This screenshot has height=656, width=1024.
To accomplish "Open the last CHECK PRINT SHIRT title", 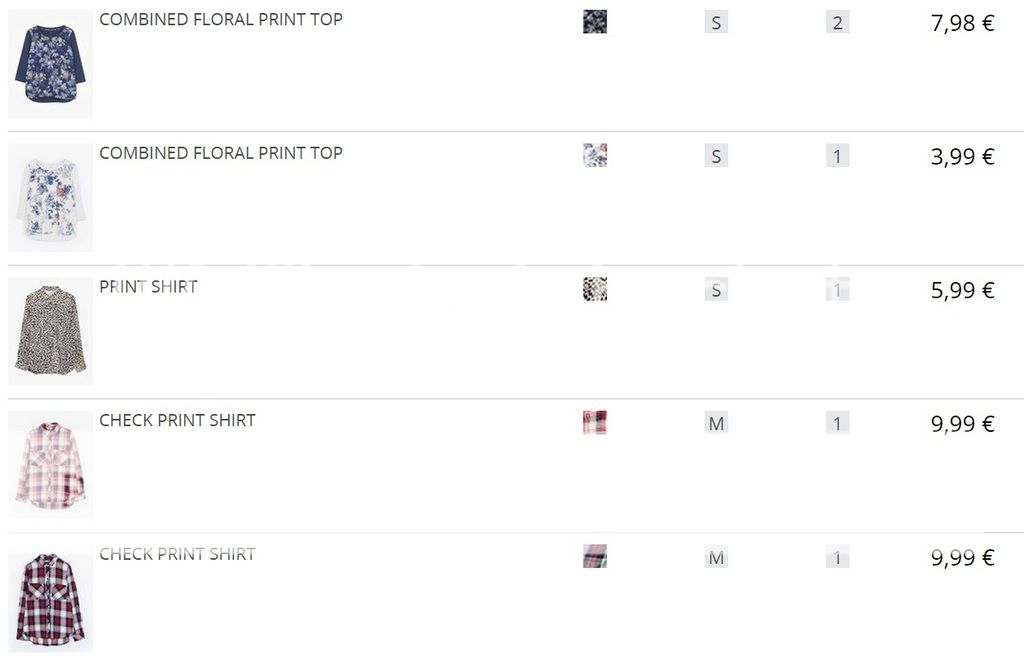I will [x=177, y=554].
